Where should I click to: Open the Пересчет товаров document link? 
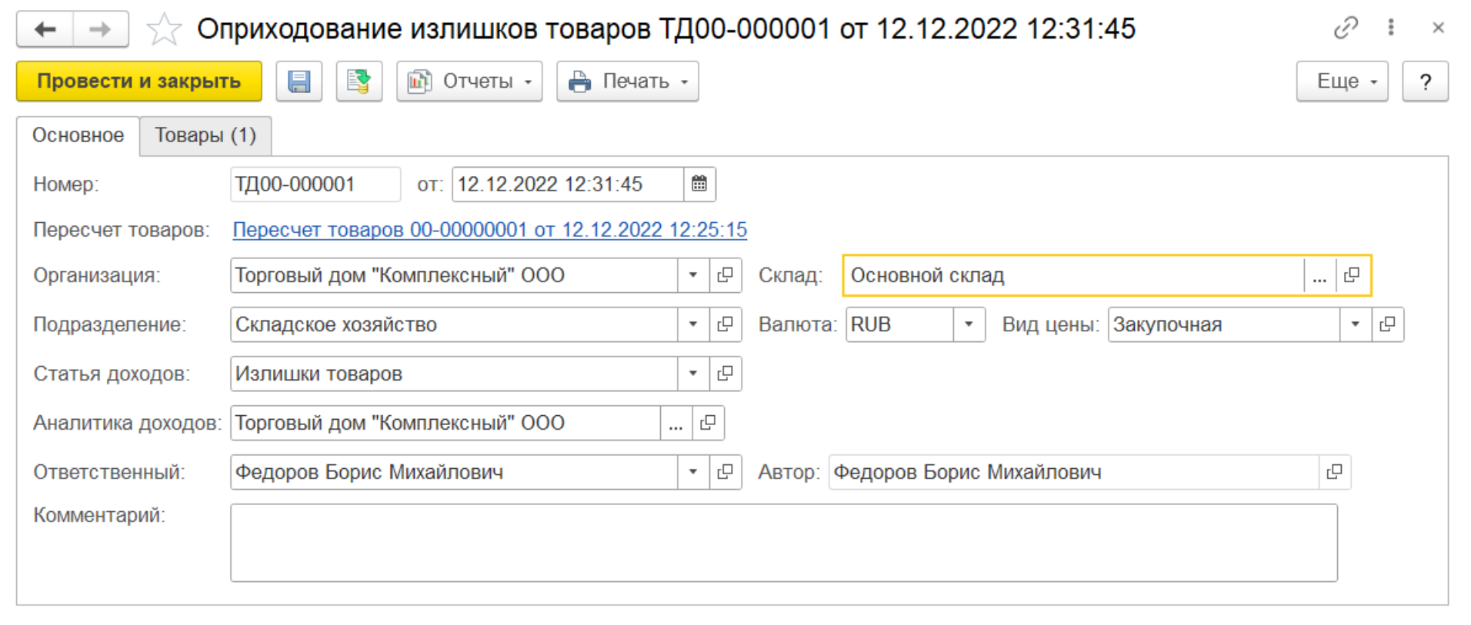(x=490, y=230)
